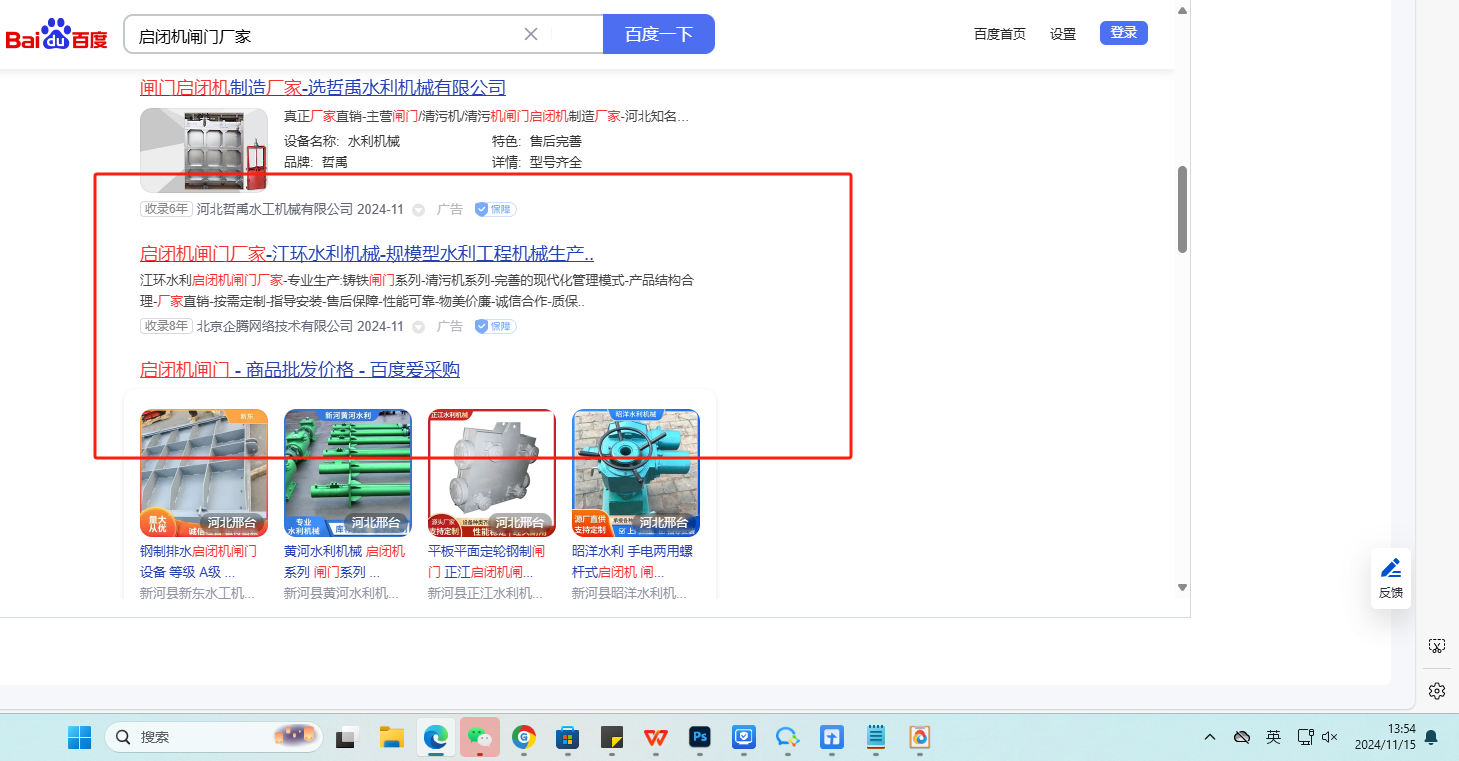Open the settings gear in the browser sidebar

click(x=1437, y=691)
